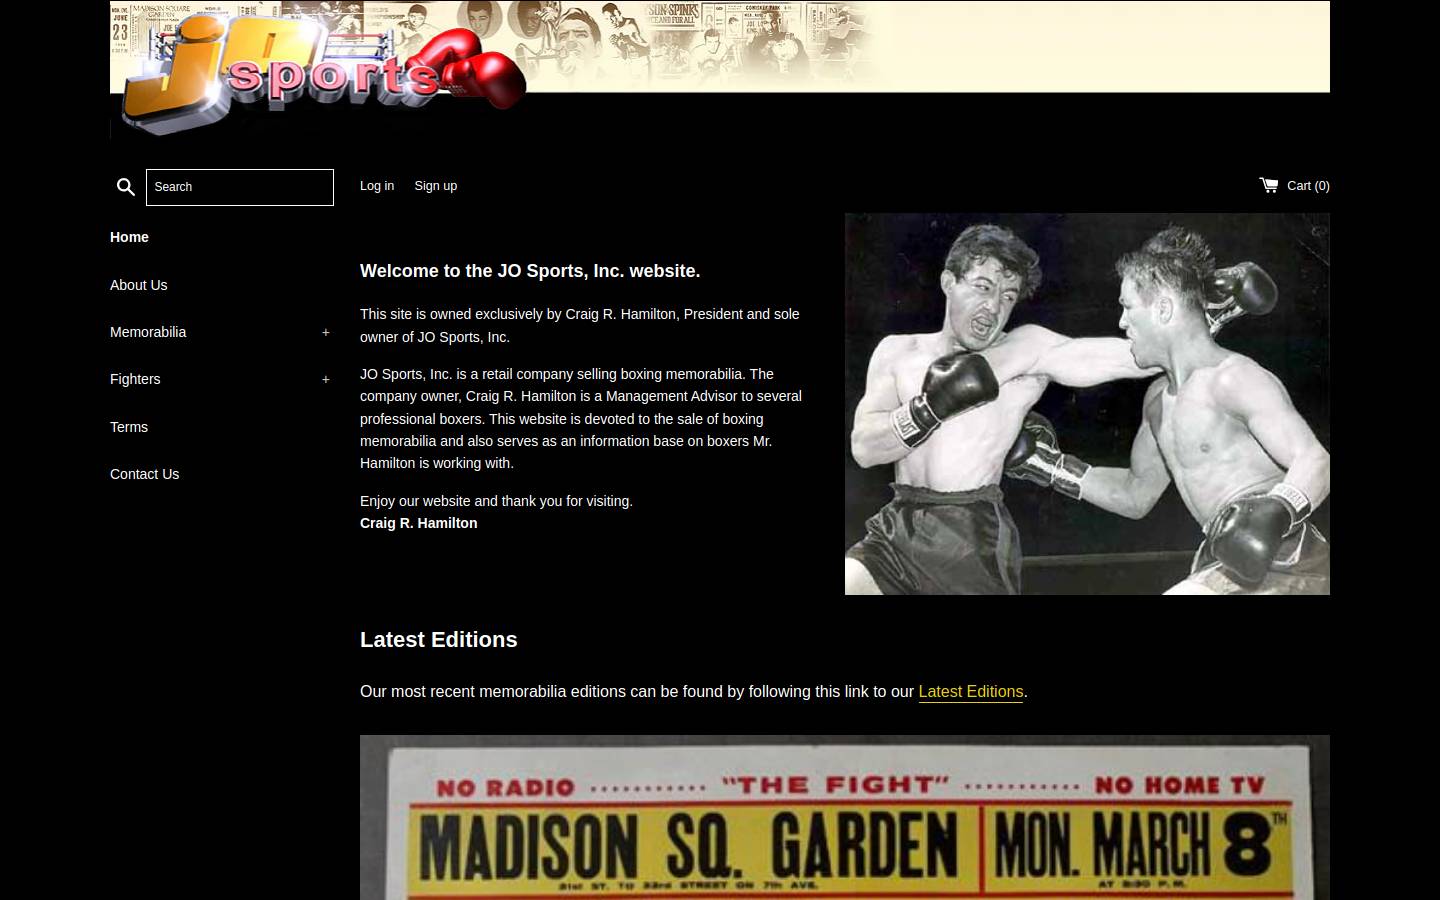Open Fighters menu item

(x=135, y=379)
